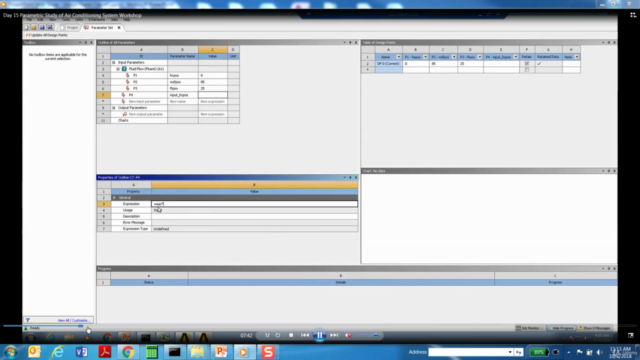Open Windows Media Player from taskbar

(x=244, y=352)
